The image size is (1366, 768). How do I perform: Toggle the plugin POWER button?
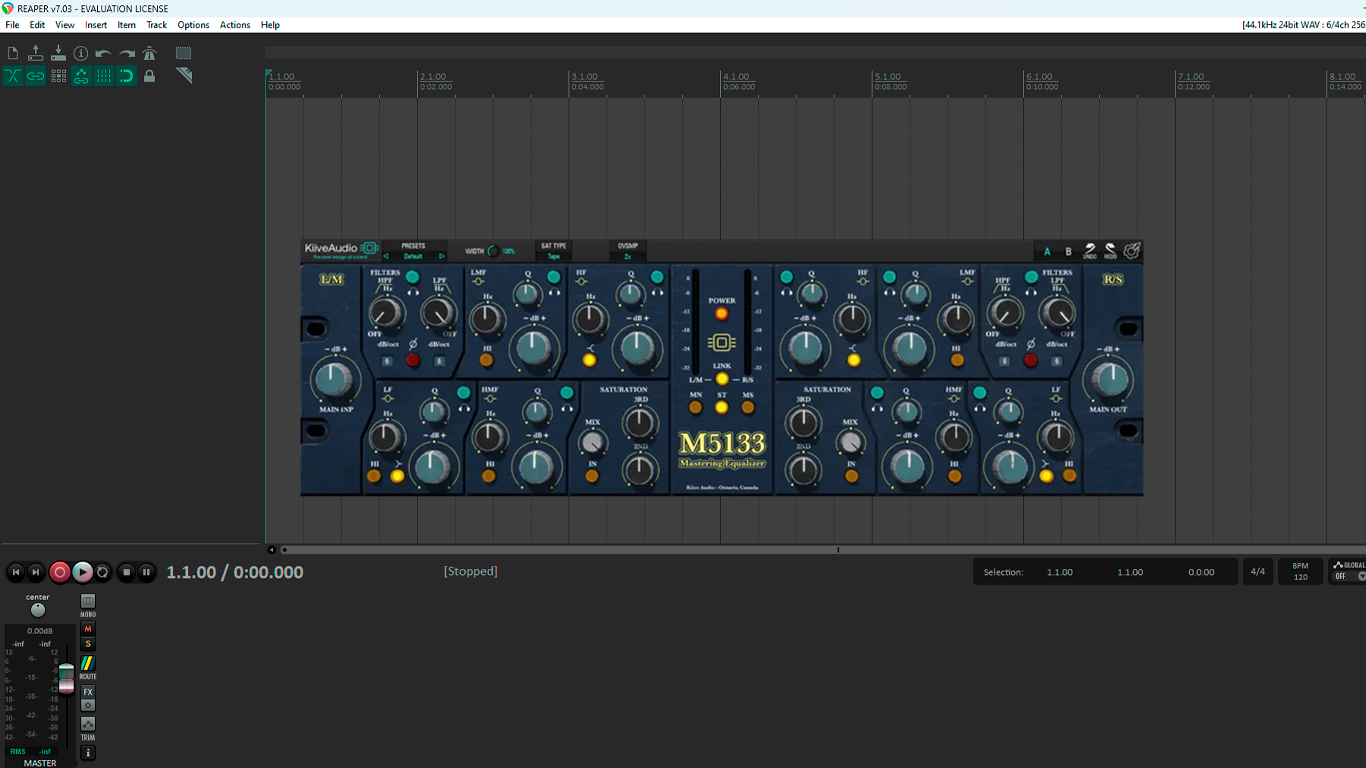[722, 314]
